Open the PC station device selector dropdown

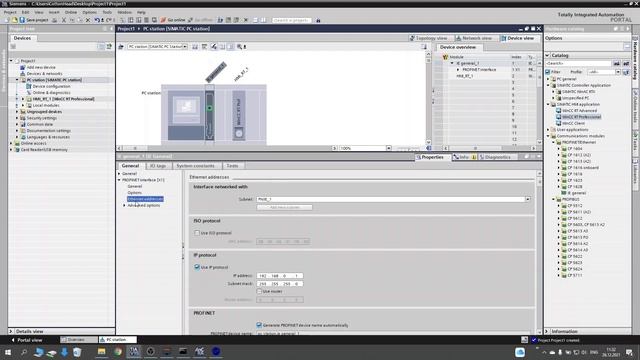[x=185, y=47]
